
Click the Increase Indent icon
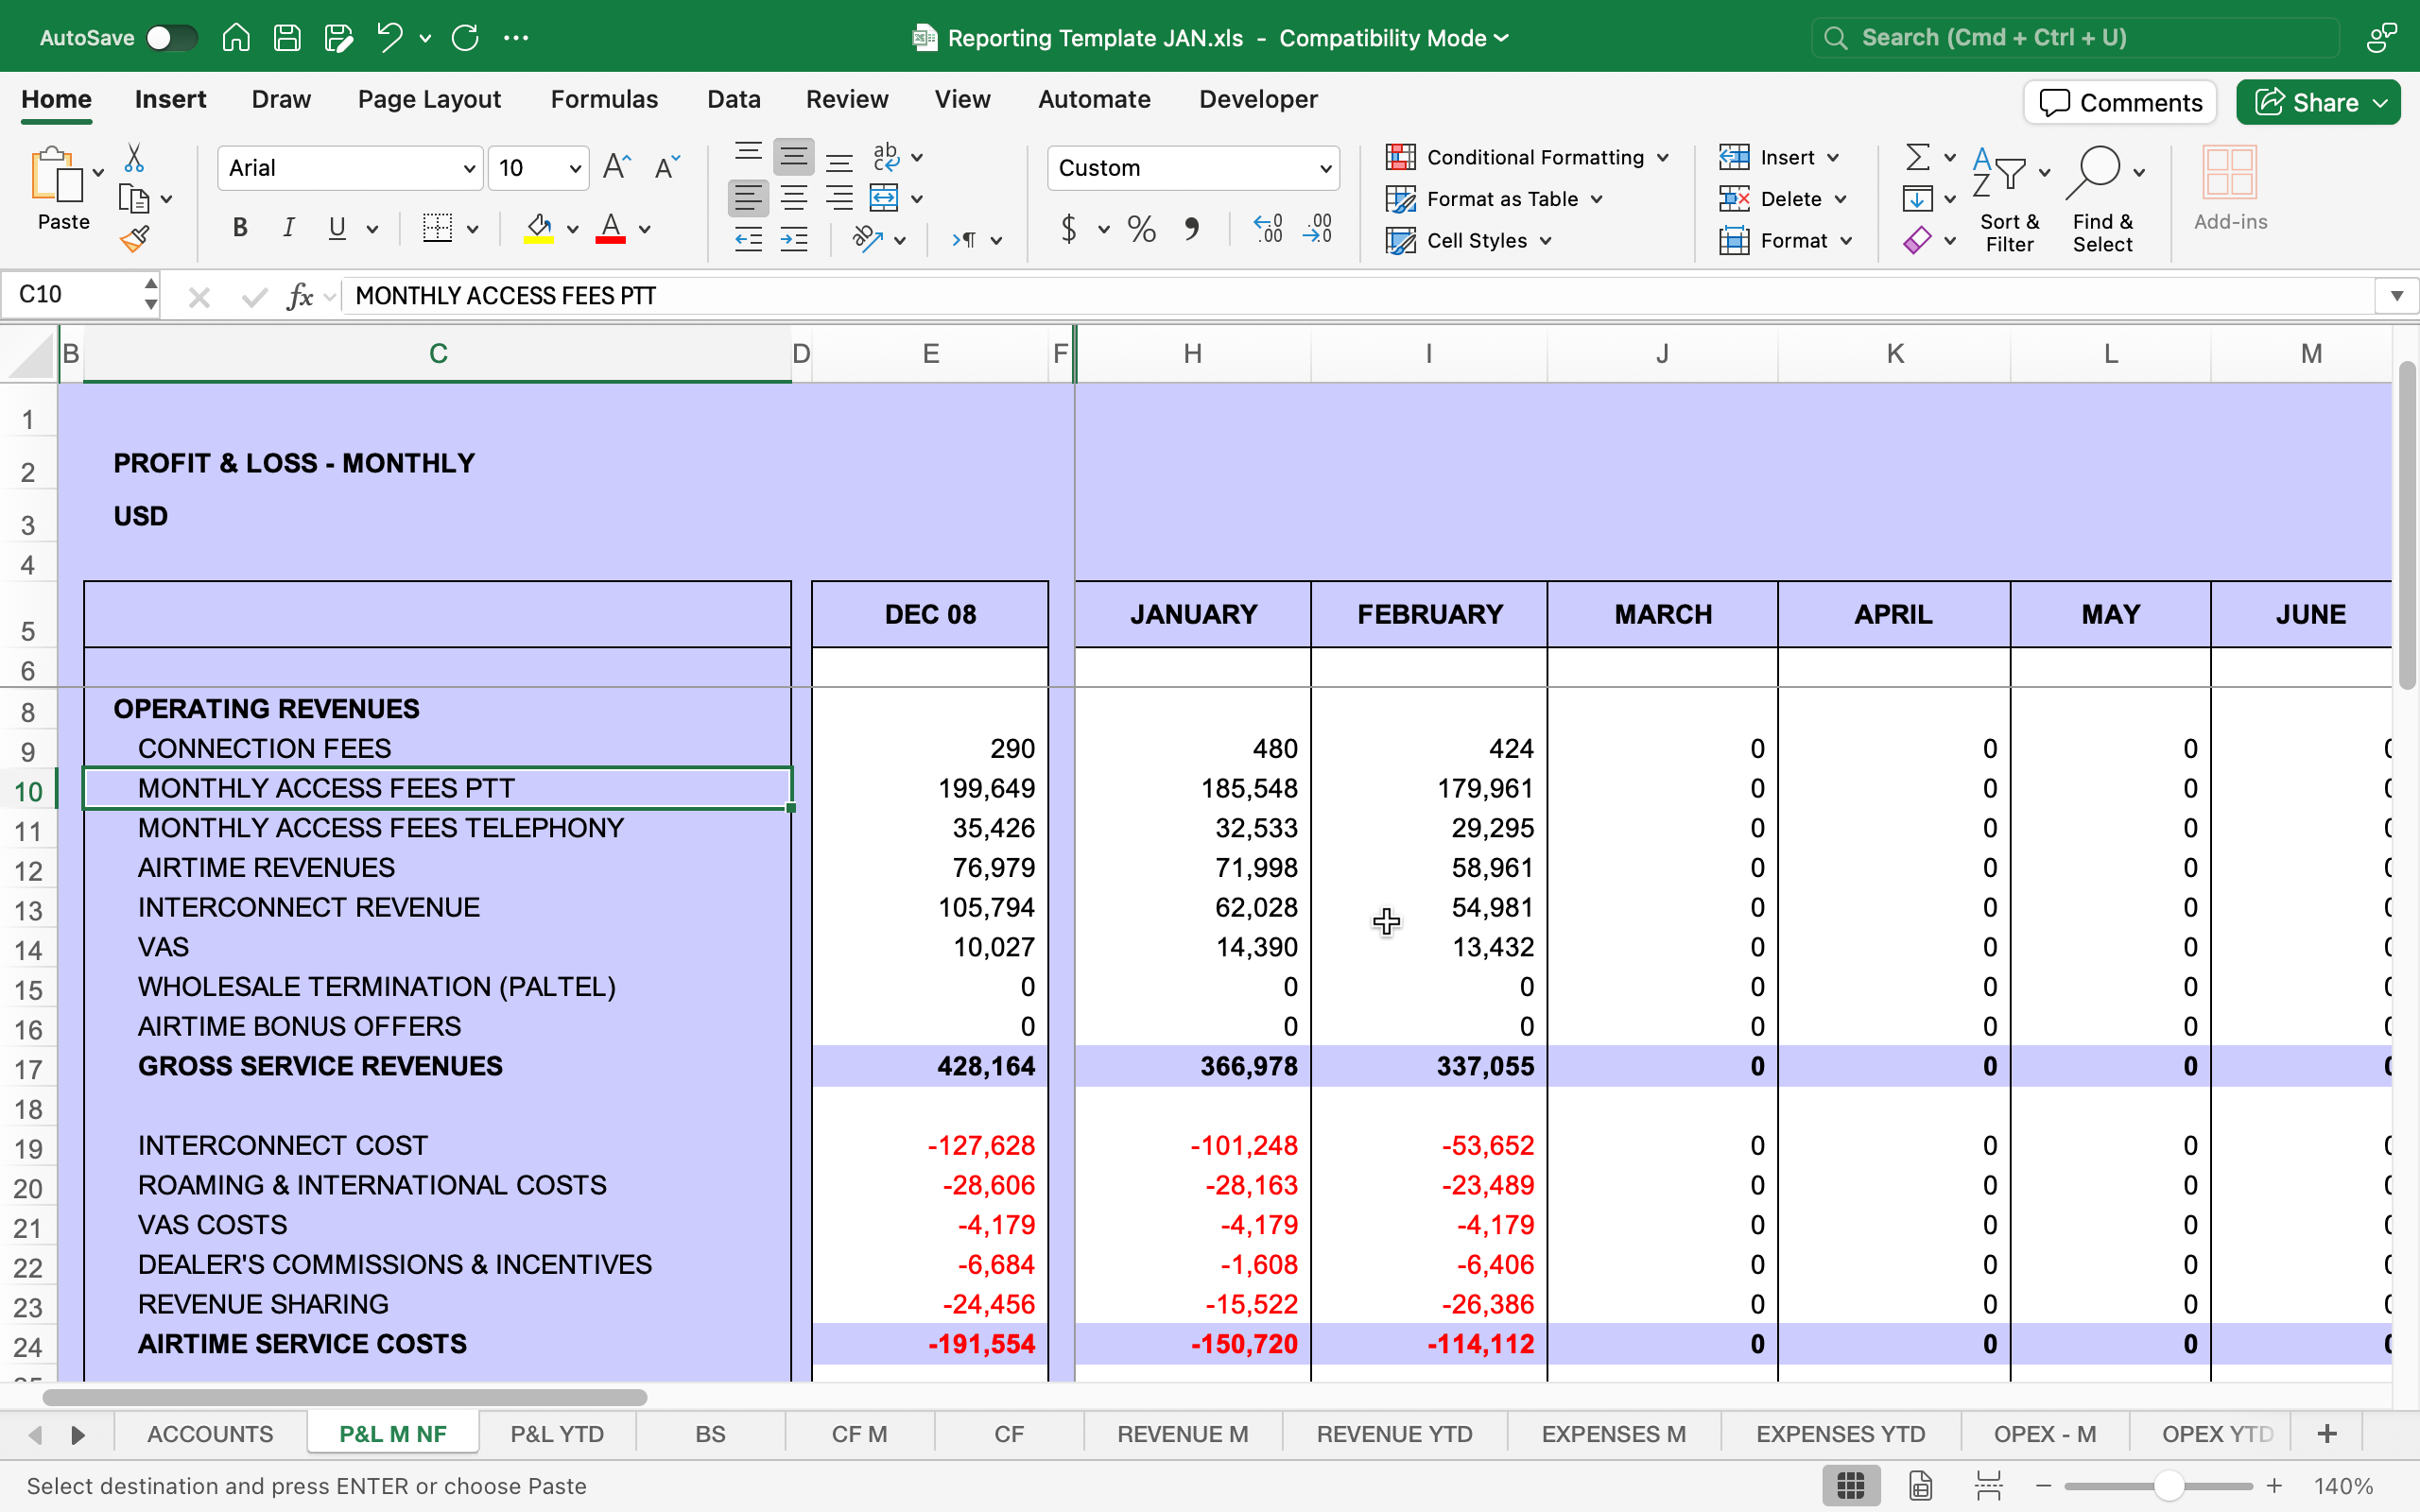pyautogui.click(x=794, y=239)
